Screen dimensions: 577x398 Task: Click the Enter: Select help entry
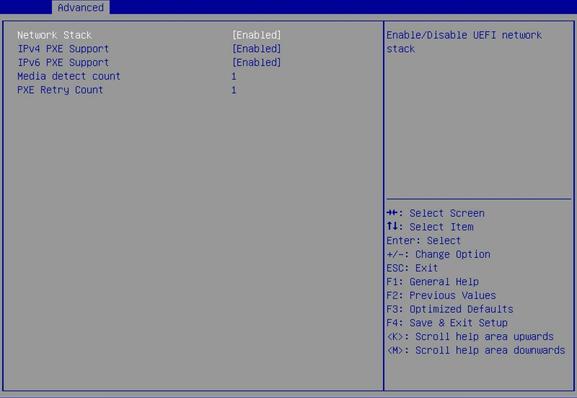click(x=424, y=241)
